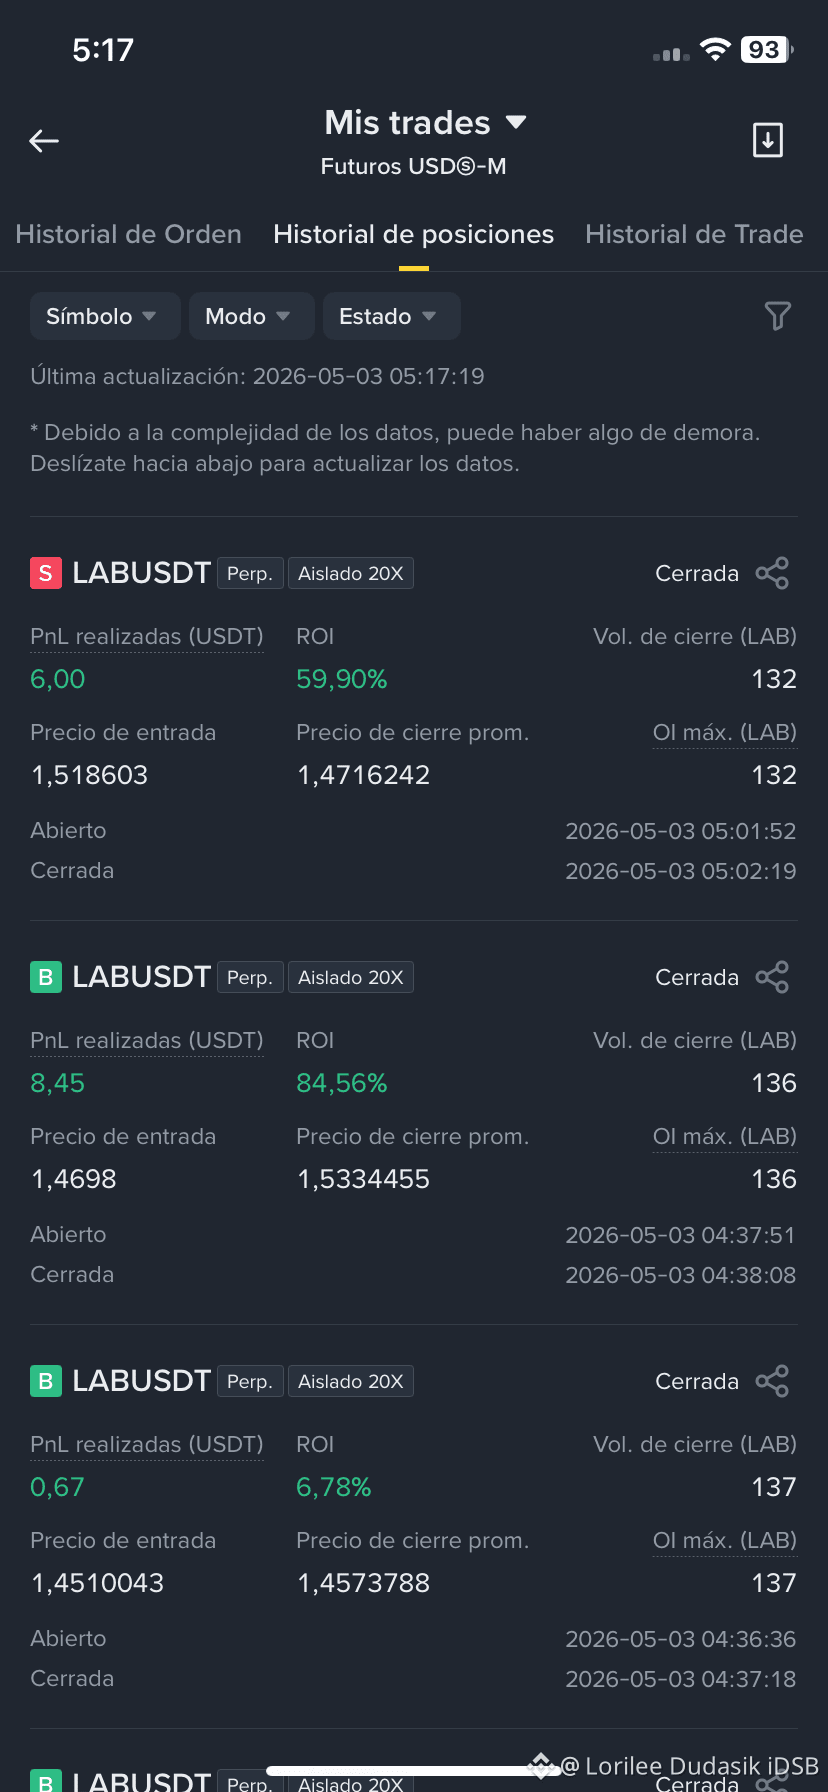This screenshot has width=828, height=1792.
Task: Expand the Mis trades dropdown title
Action: [425, 123]
